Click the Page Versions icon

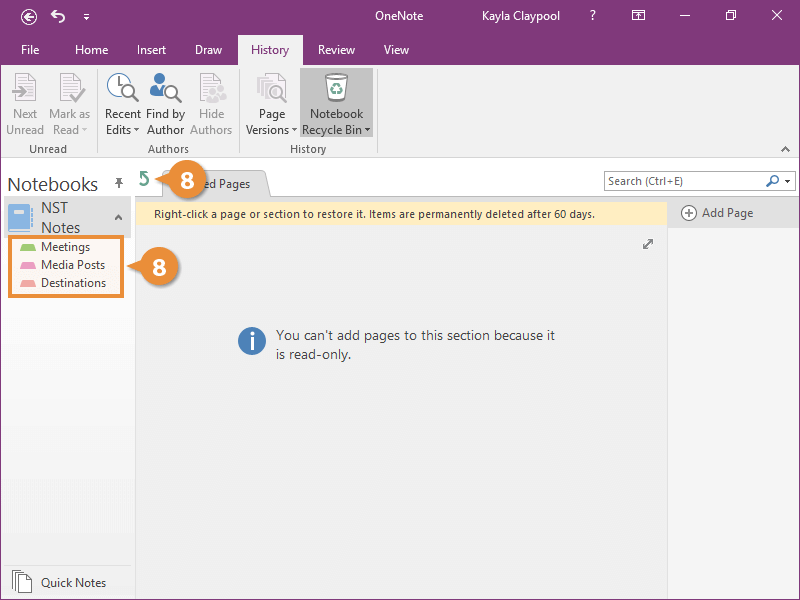pos(271,88)
